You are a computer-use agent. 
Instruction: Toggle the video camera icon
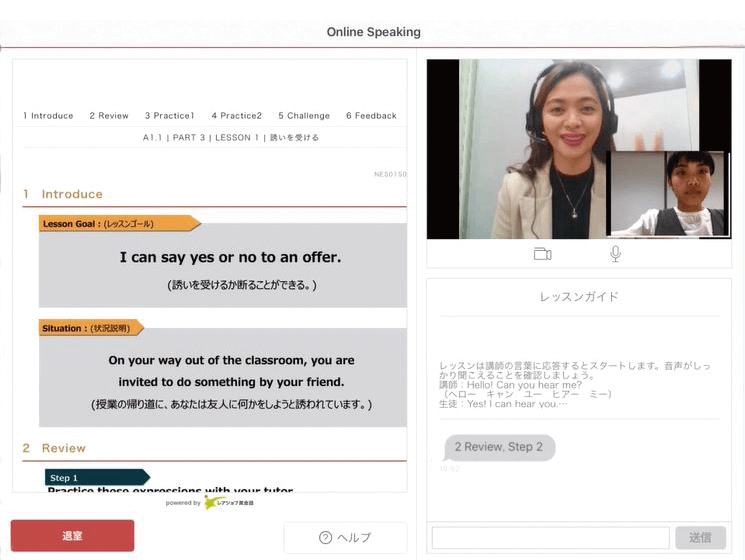pyautogui.click(x=542, y=254)
